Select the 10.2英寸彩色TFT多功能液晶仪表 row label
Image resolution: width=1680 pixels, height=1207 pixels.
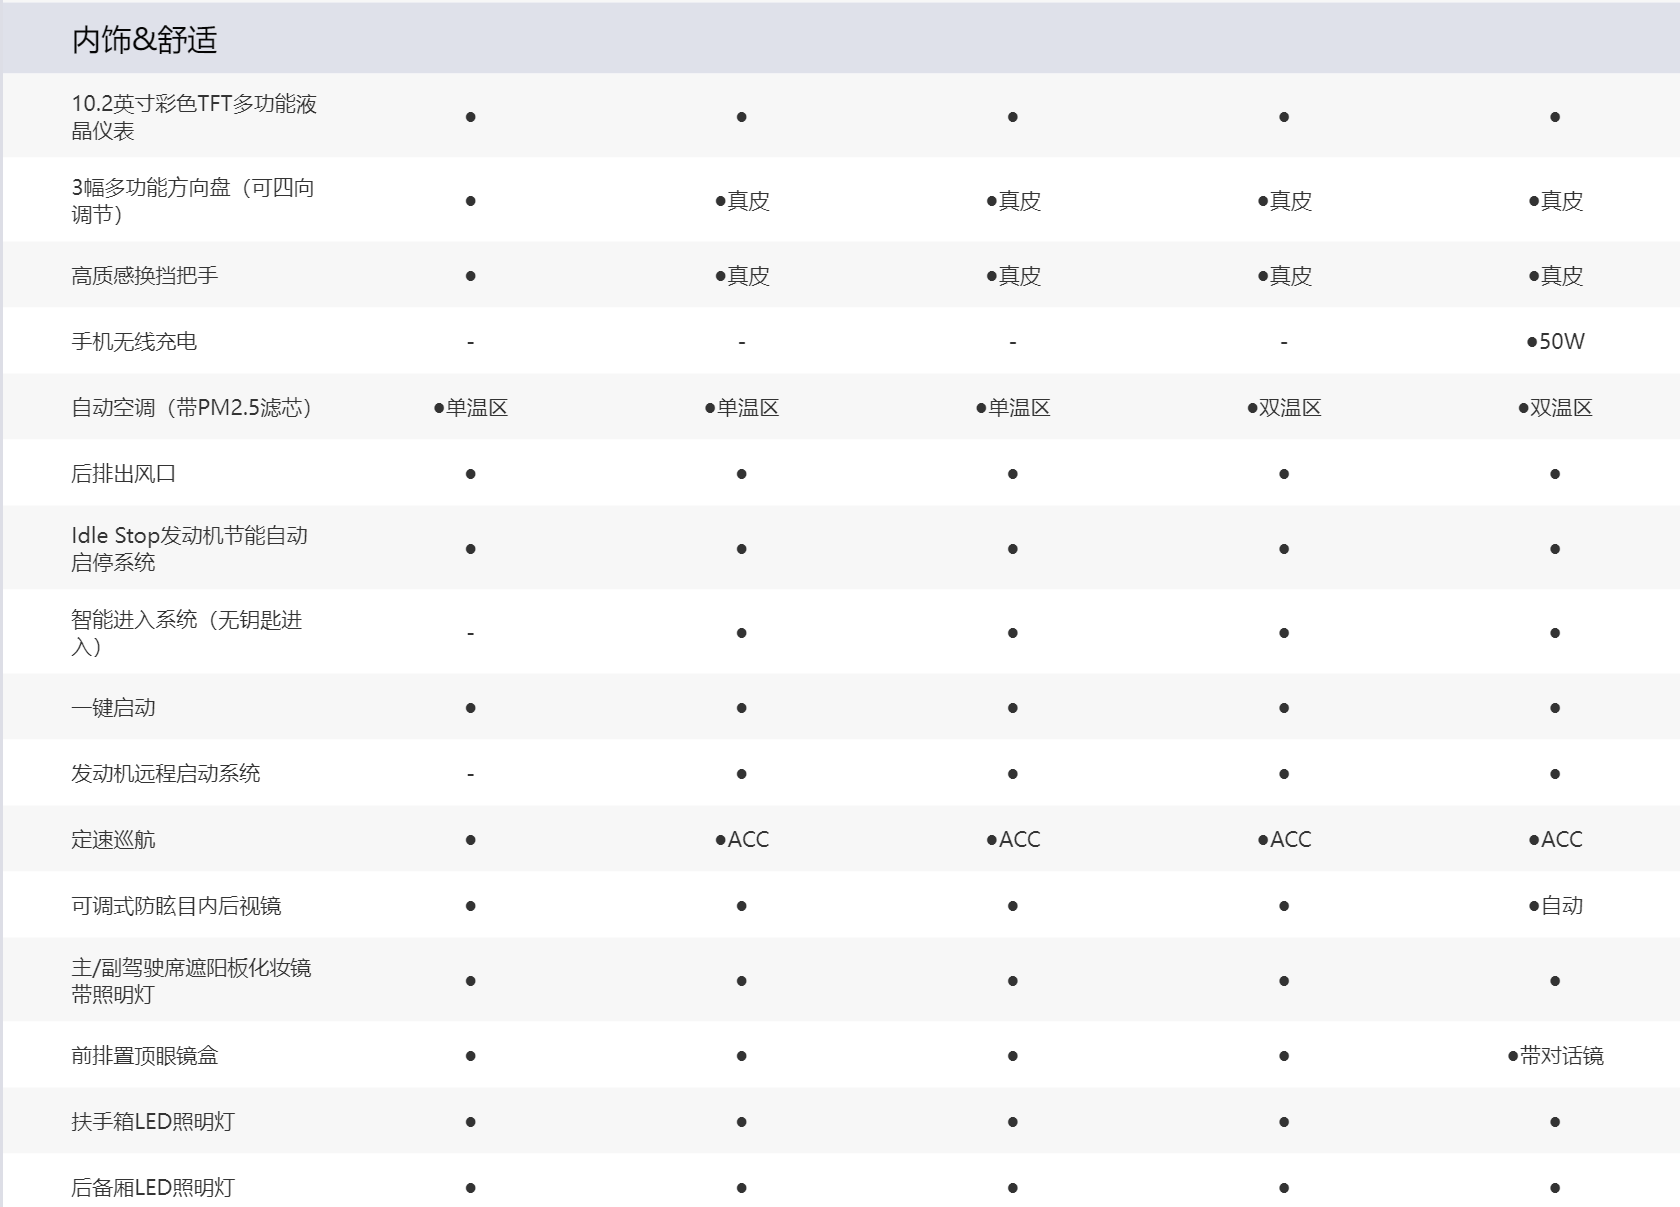[x=194, y=117]
